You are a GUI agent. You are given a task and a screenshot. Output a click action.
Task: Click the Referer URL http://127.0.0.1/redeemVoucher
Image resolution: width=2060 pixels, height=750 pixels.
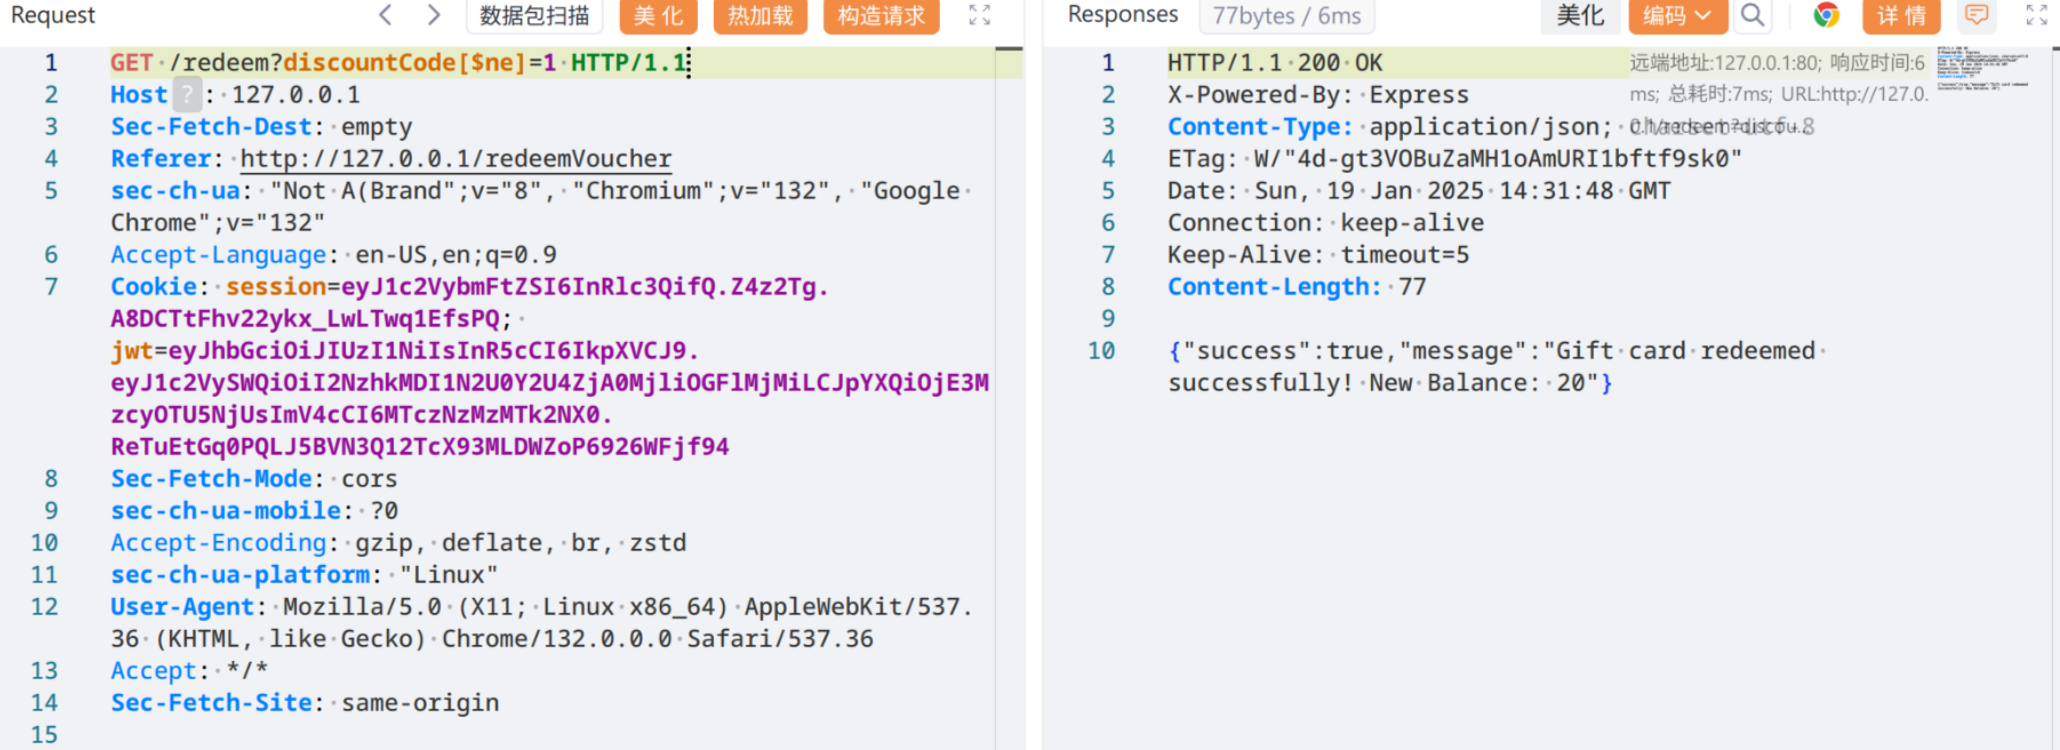click(456, 159)
